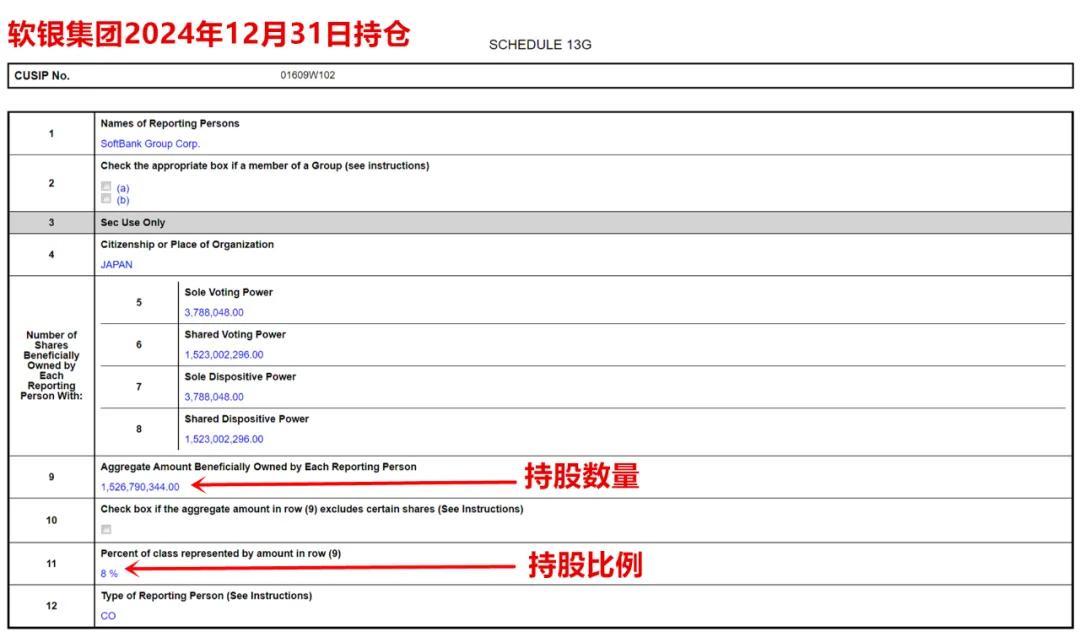The height and width of the screenshot is (632, 1080).
Task: Click the Number of Shares Beneficially Owned label
Action: (x=51, y=365)
